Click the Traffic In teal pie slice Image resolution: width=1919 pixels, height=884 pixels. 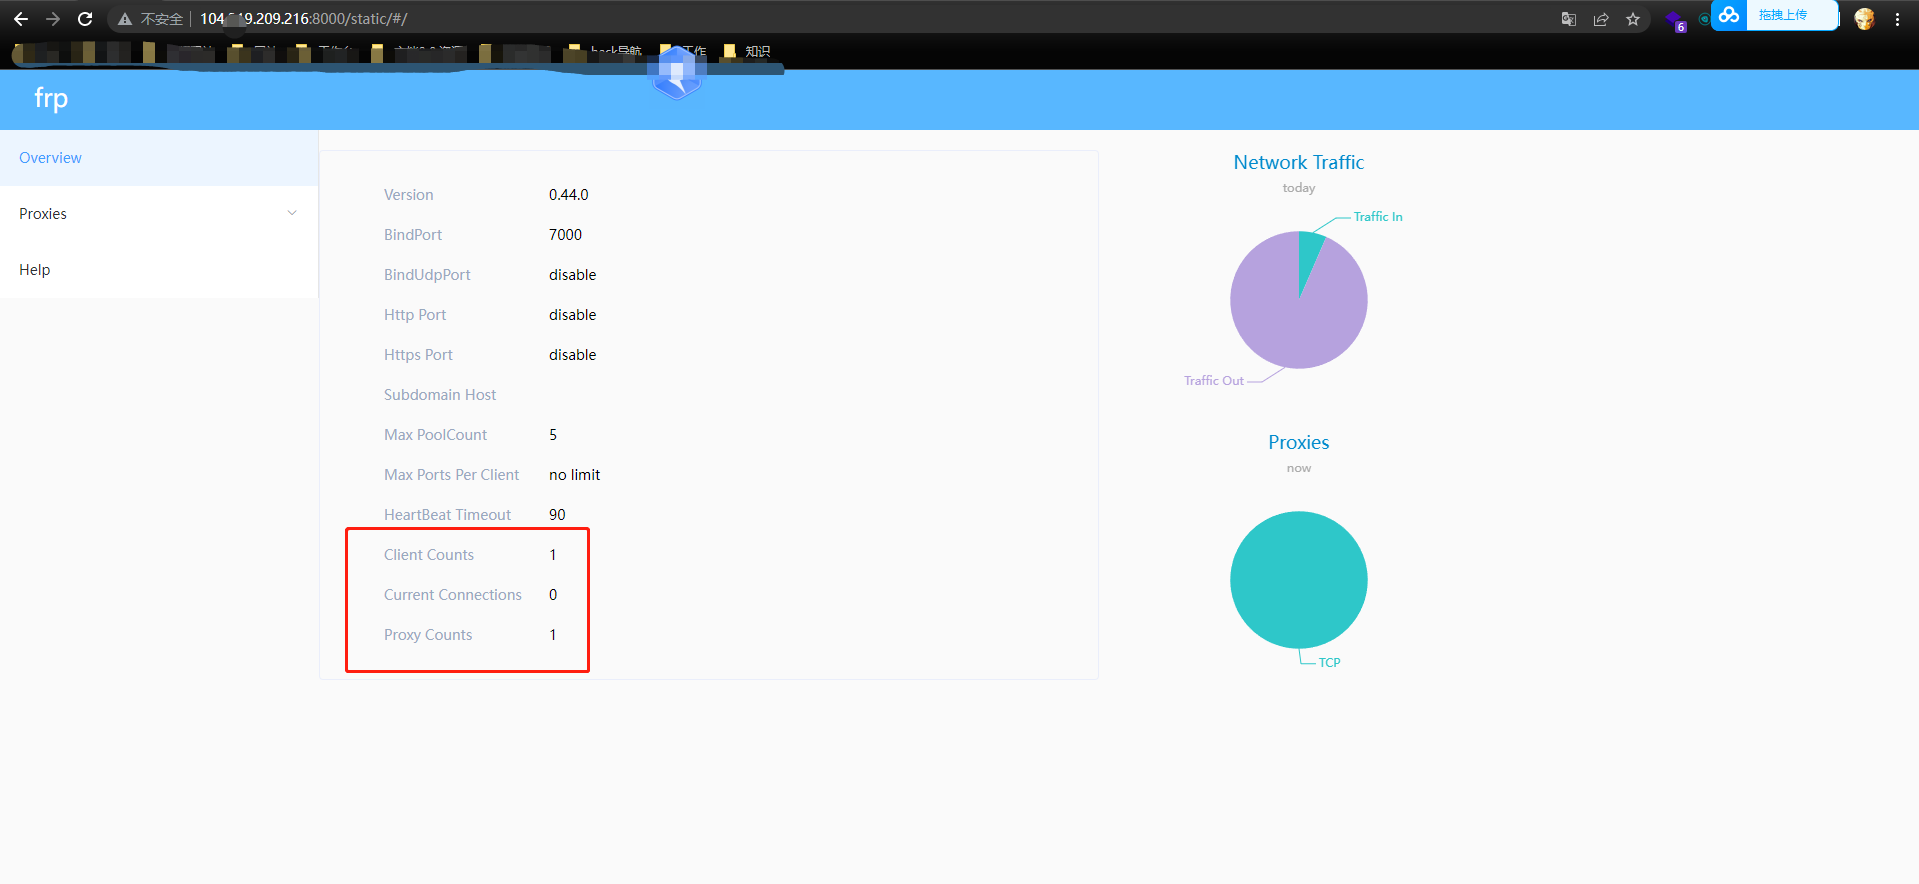point(1308,252)
